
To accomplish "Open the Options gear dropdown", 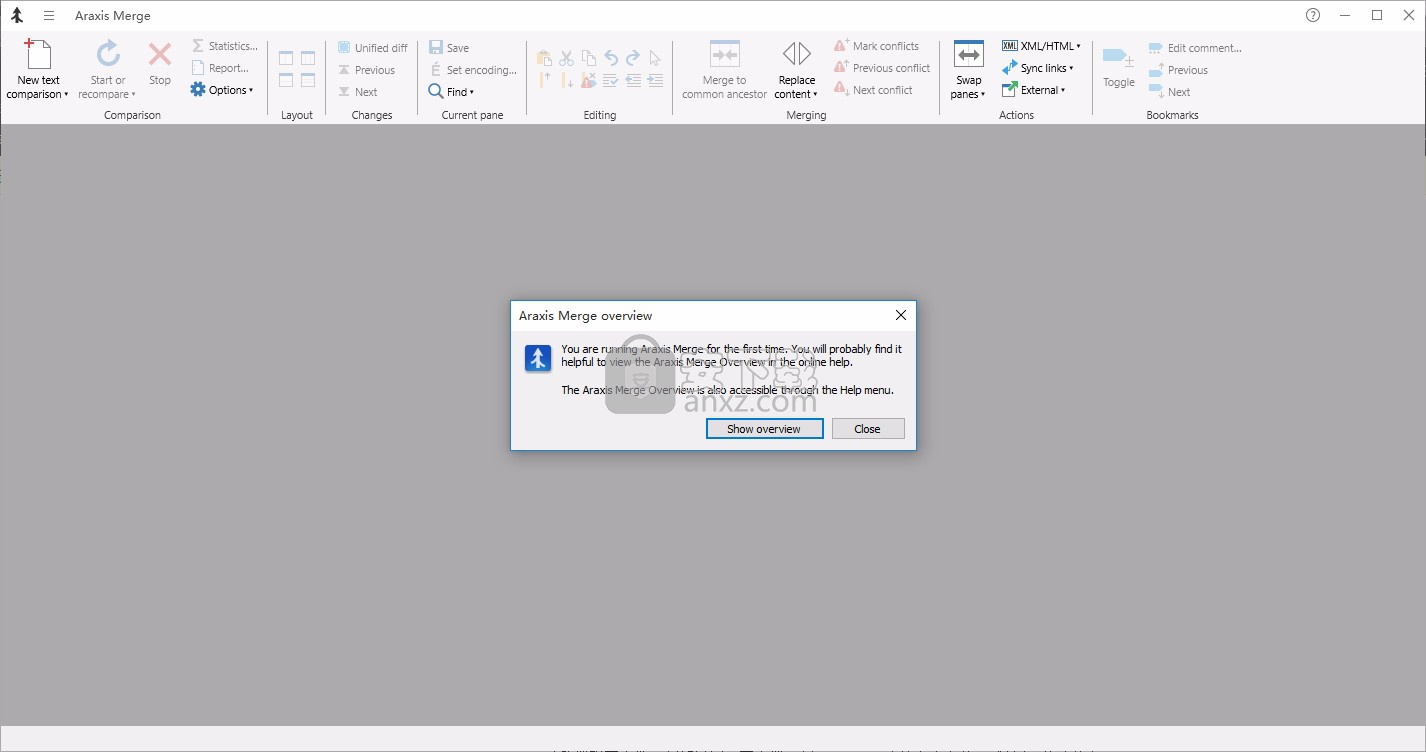I will (x=222, y=90).
